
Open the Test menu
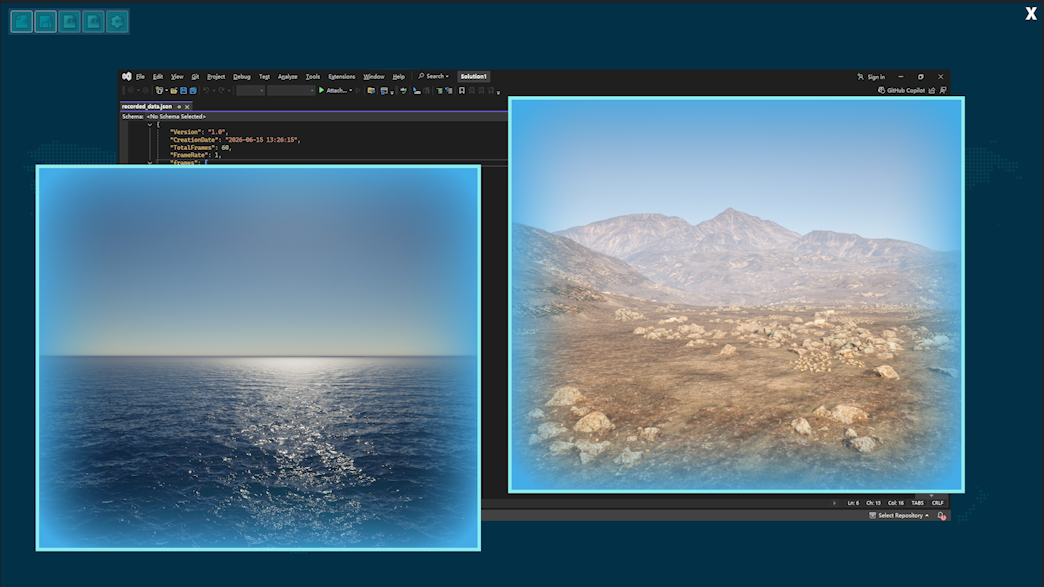264,77
